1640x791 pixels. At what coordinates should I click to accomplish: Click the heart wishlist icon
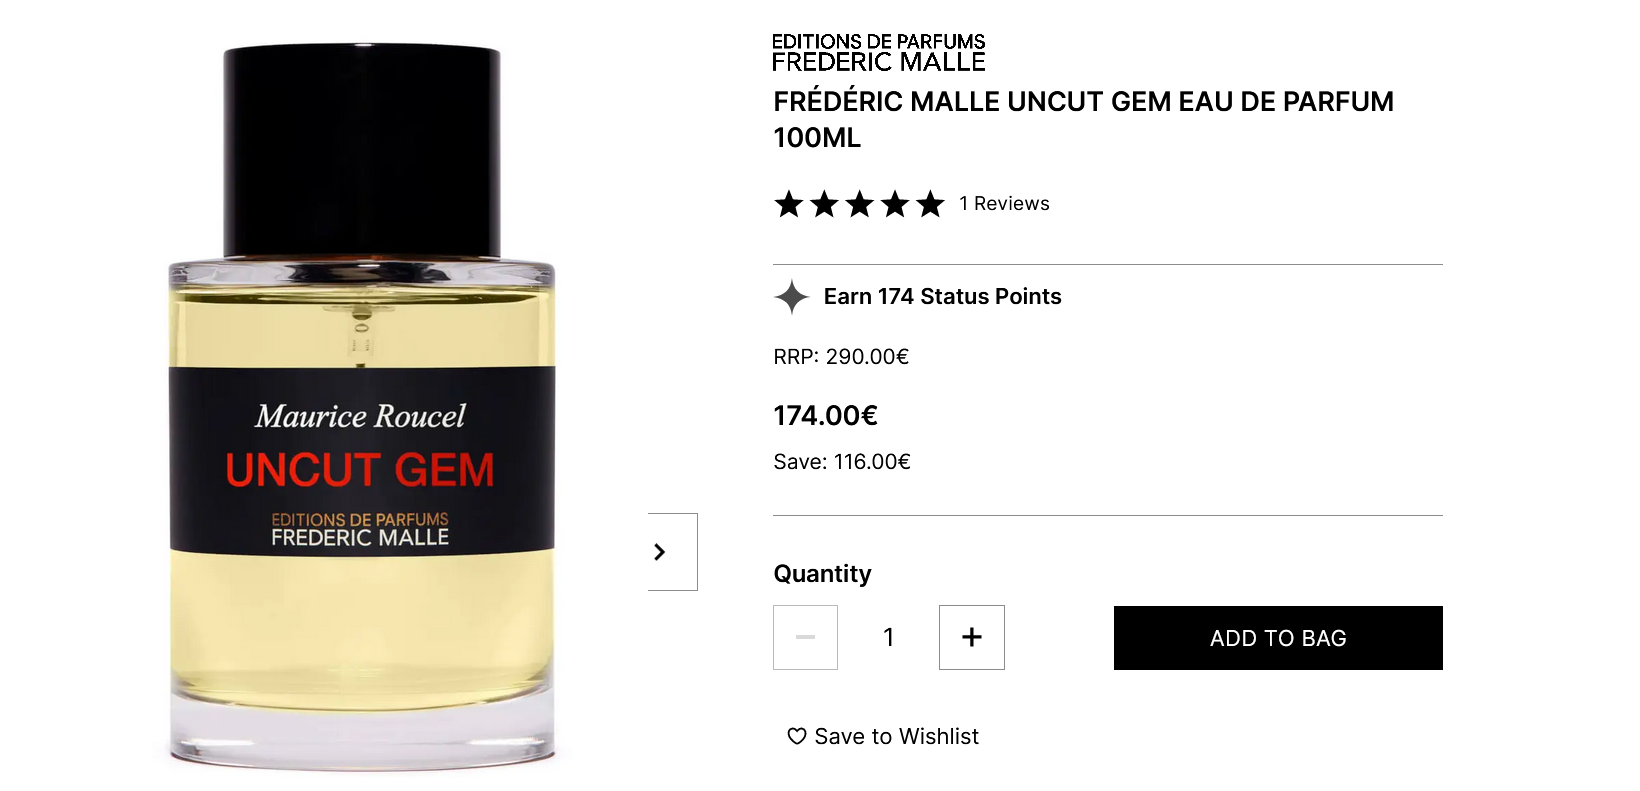[x=797, y=736]
